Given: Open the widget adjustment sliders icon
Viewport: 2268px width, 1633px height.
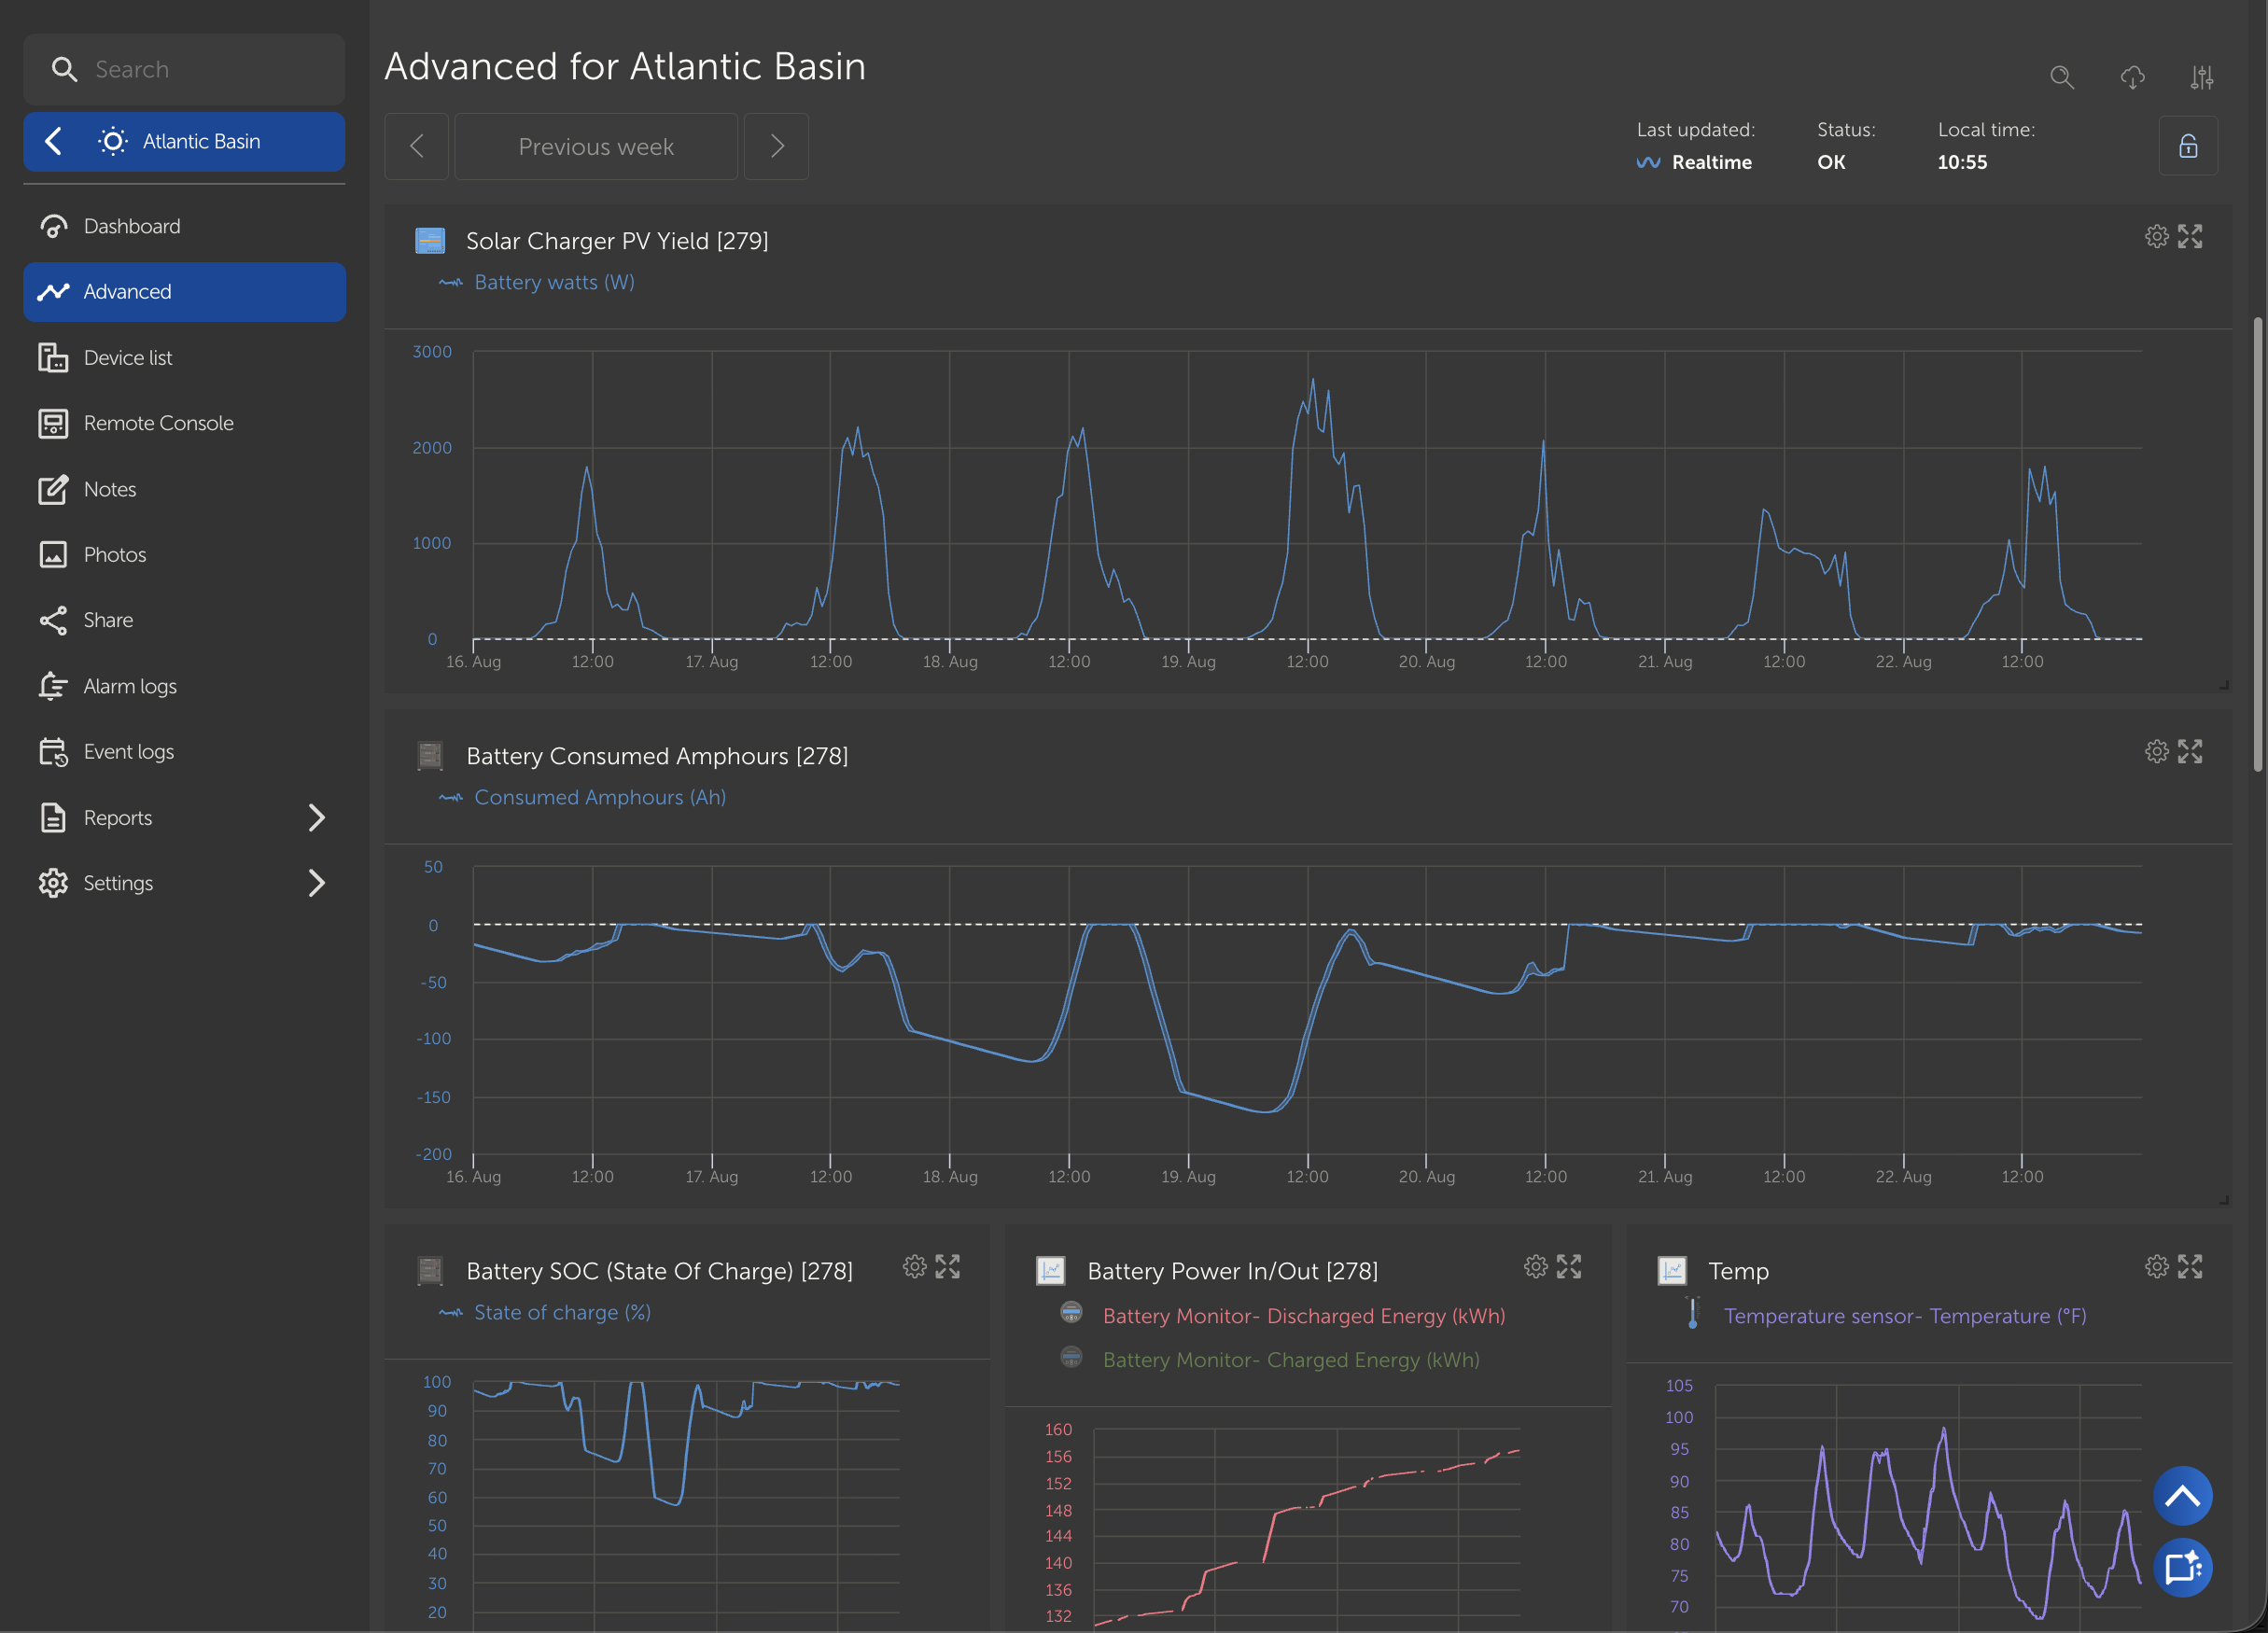Looking at the screenshot, I should [2201, 77].
